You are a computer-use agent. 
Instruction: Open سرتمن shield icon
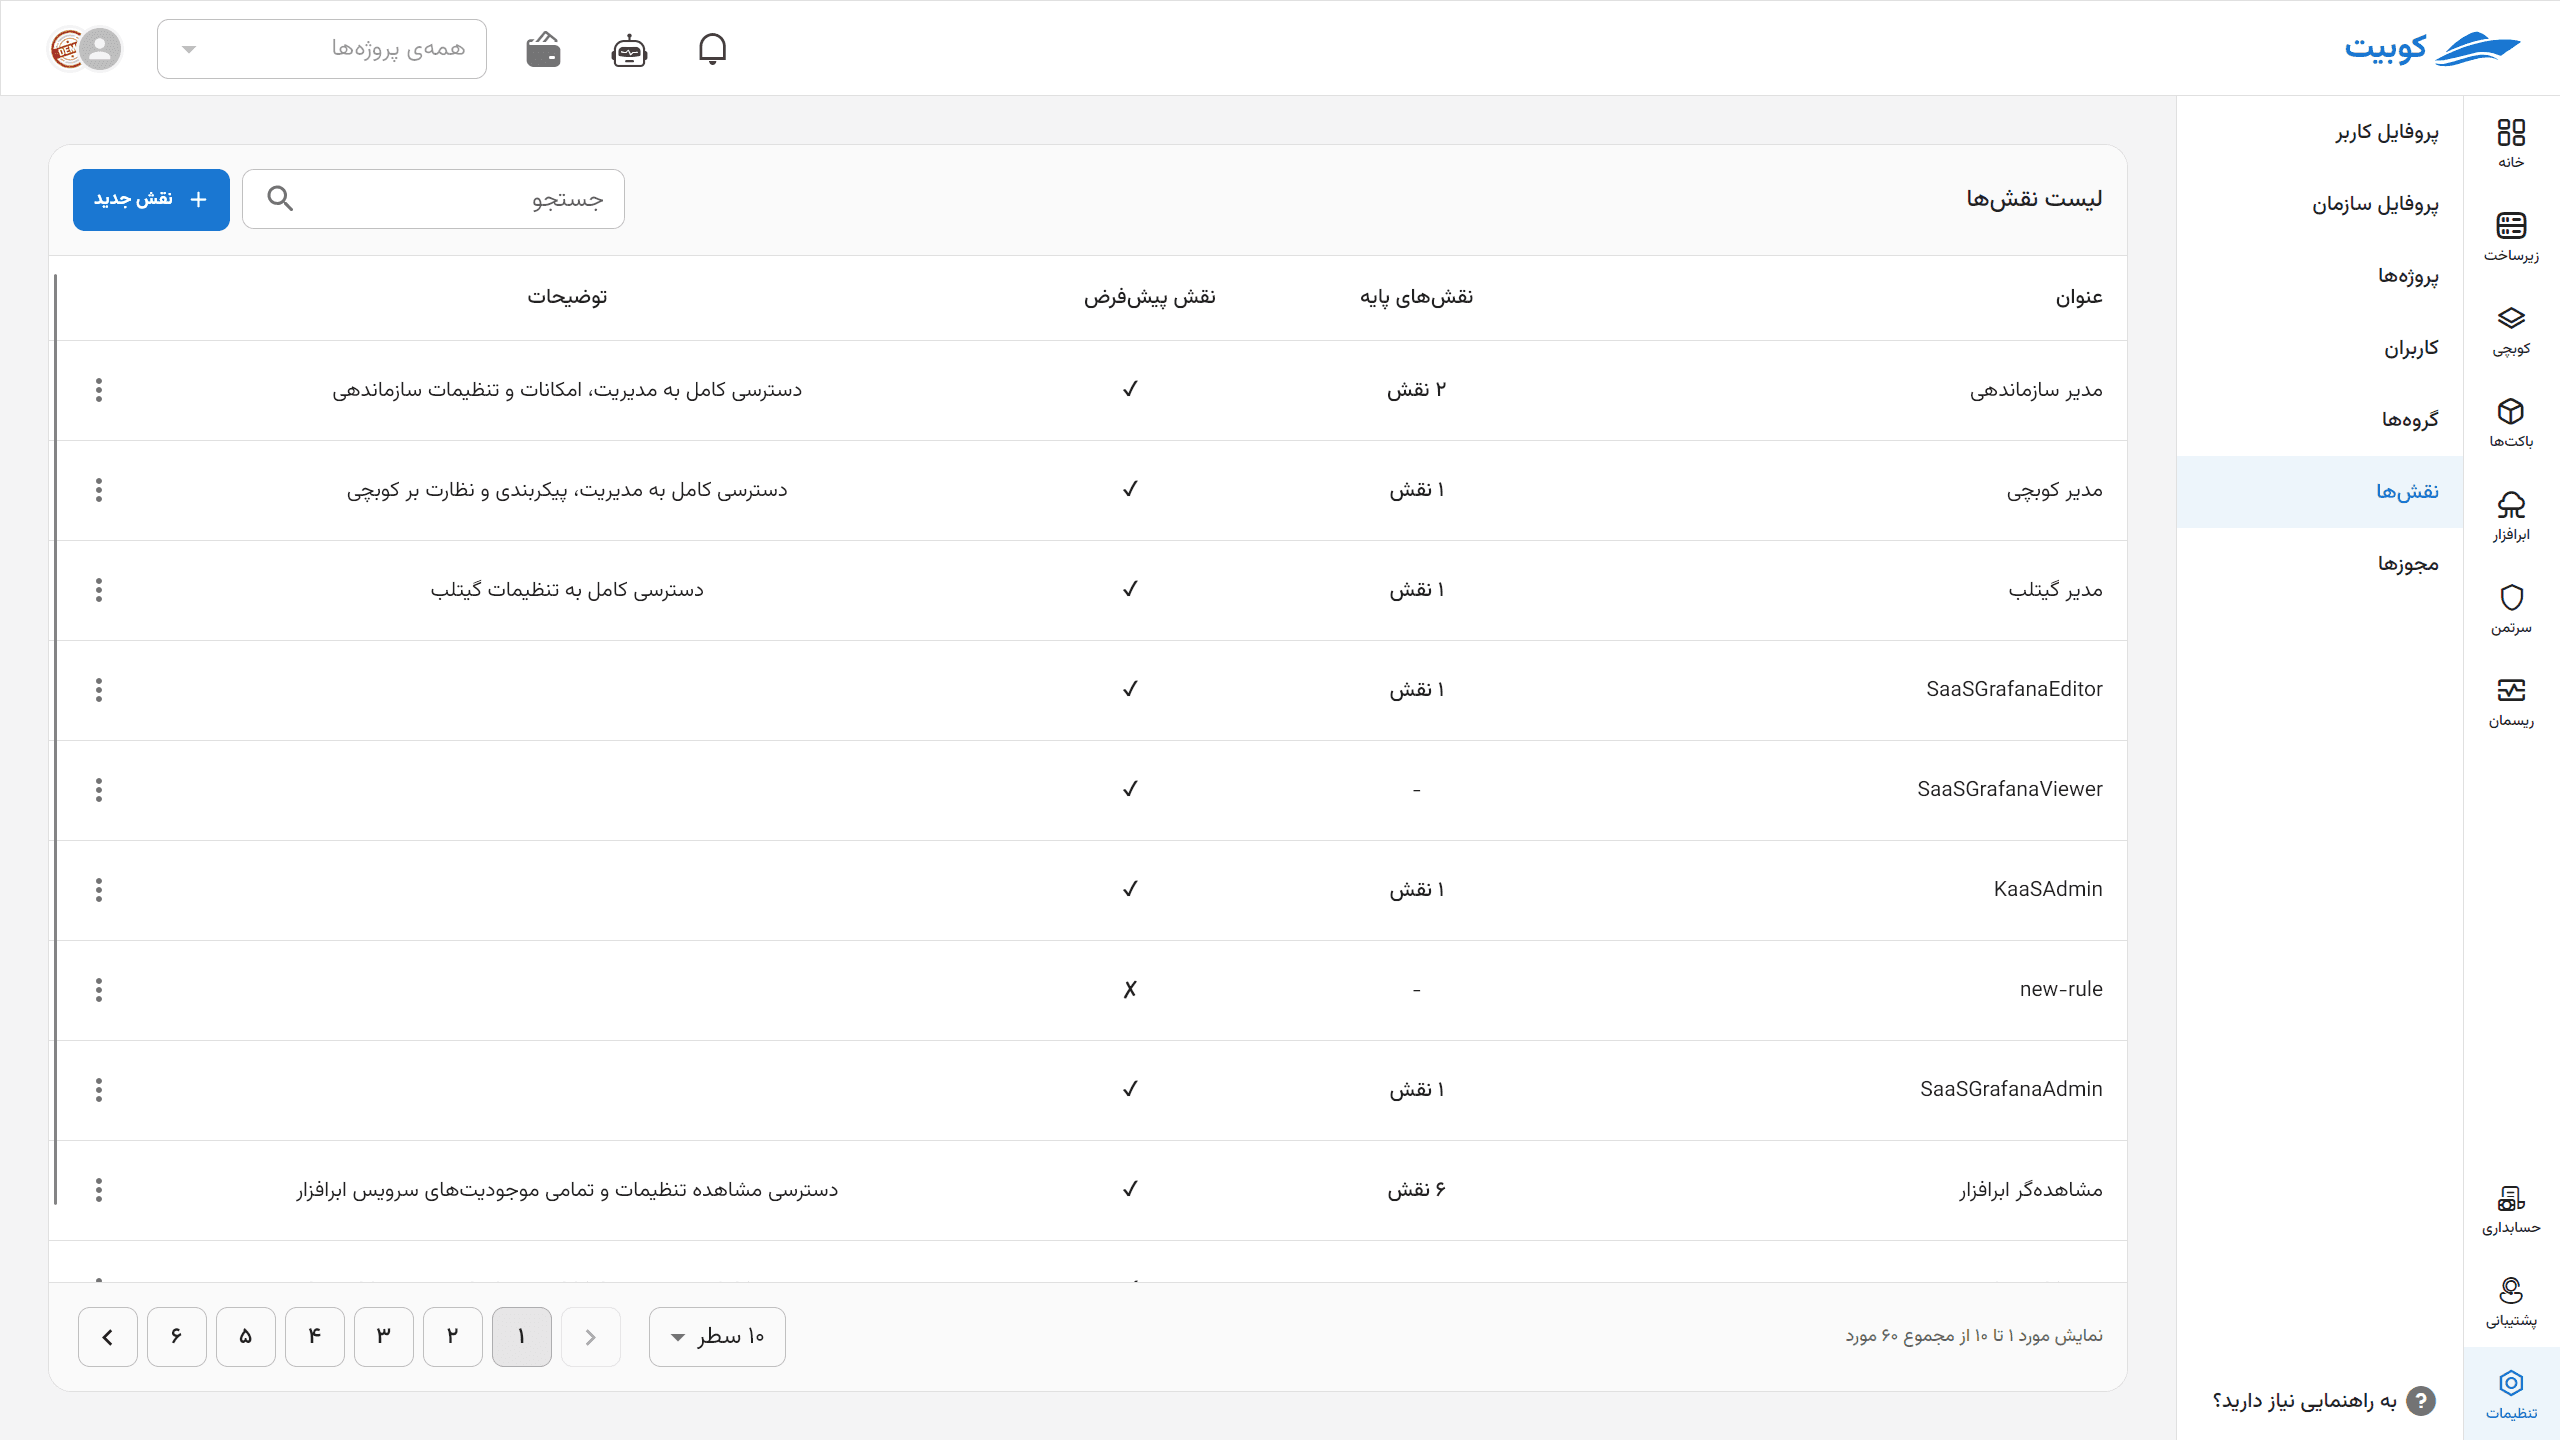2511,609
